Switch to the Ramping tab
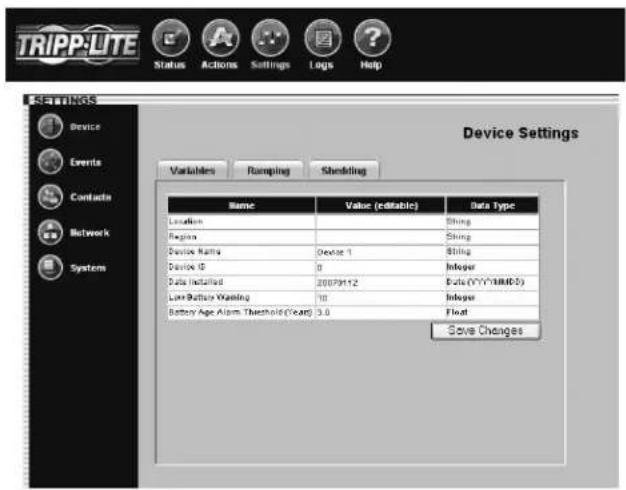 [268, 171]
